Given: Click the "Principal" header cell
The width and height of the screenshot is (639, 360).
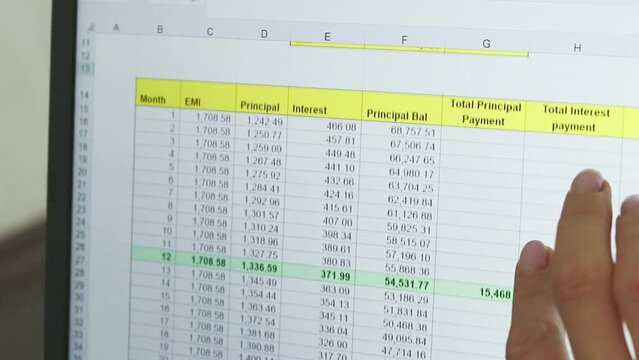Looking at the screenshot, I should click(262, 99).
